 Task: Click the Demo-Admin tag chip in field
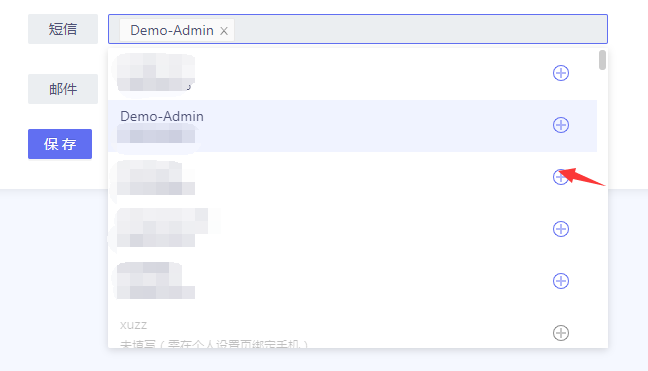(177, 30)
